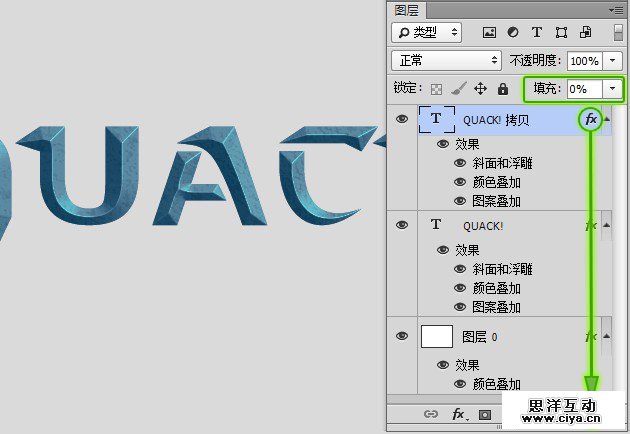Click 效果 label under 图层 0

pos(467,365)
